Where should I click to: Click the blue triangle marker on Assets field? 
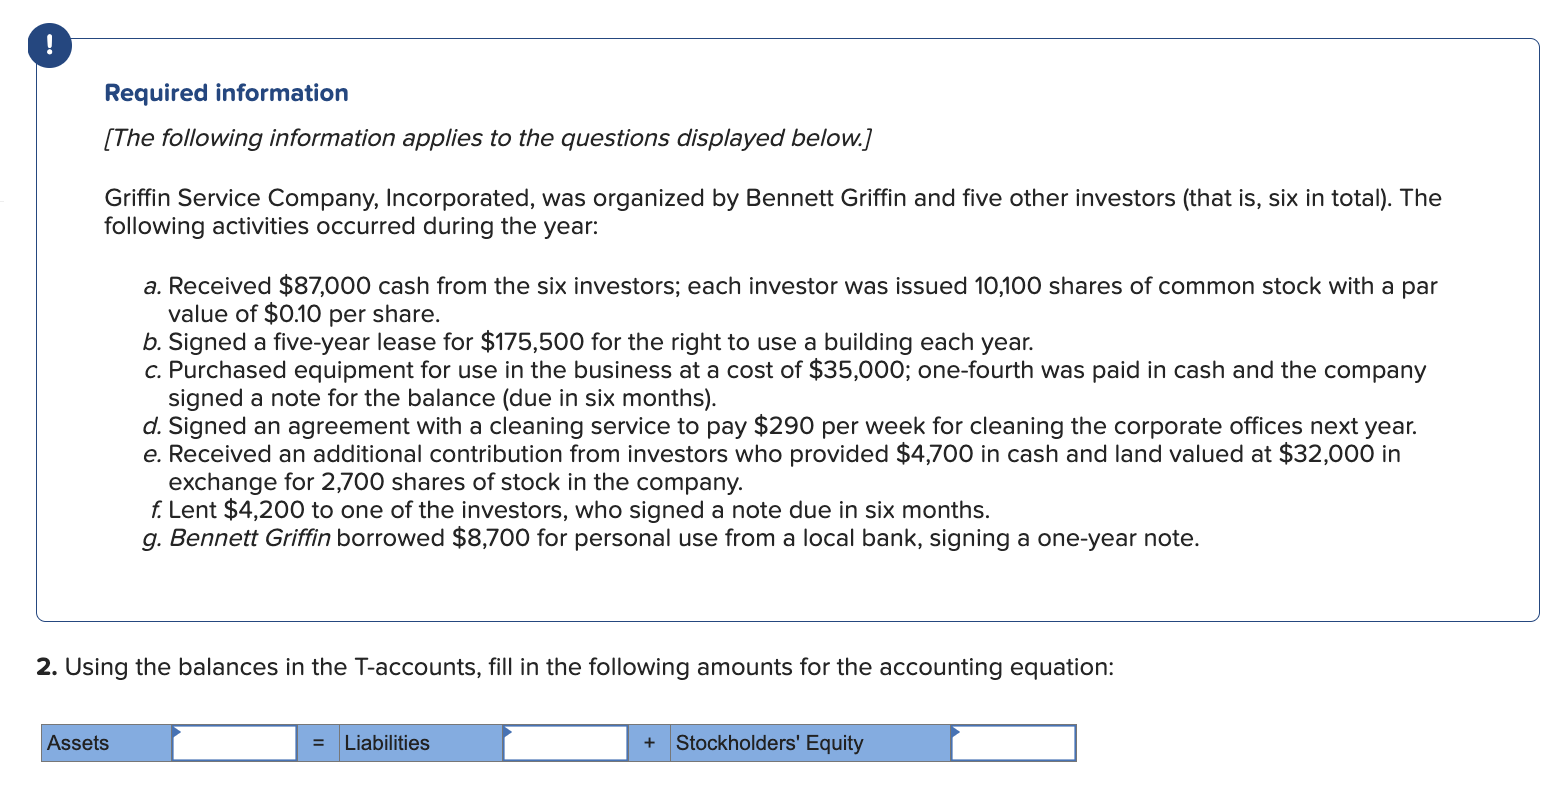tap(177, 732)
